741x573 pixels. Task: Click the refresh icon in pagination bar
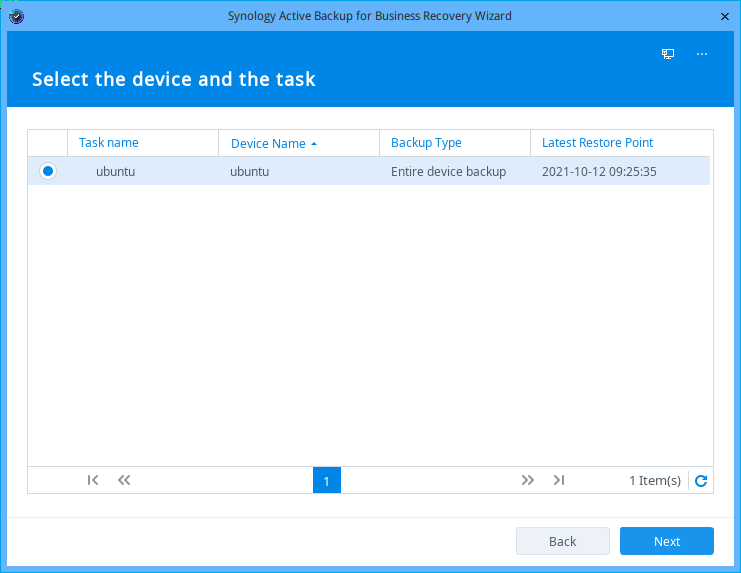701,481
